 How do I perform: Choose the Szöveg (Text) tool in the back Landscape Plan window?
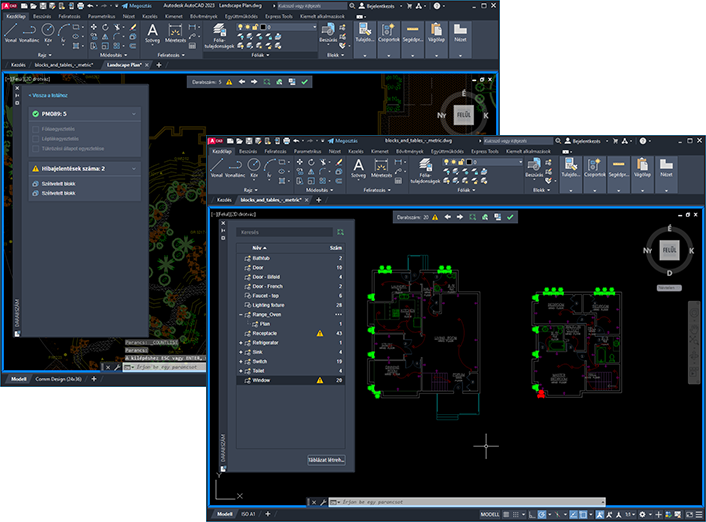tap(153, 33)
